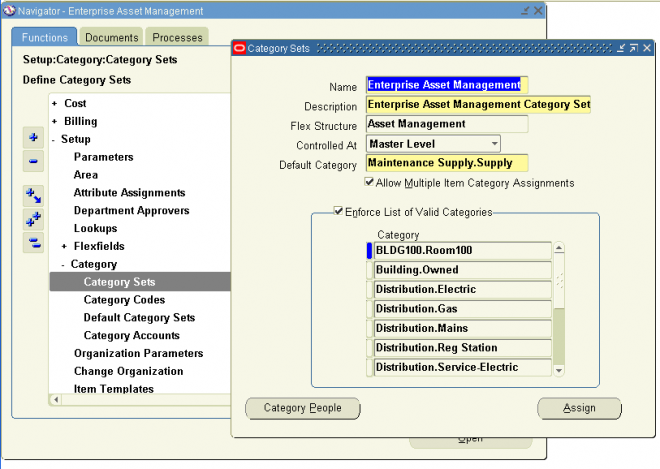This screenshot has height=469, width=660.
Task: Switch to the Documents tab
Action: (x=112, y=37)
